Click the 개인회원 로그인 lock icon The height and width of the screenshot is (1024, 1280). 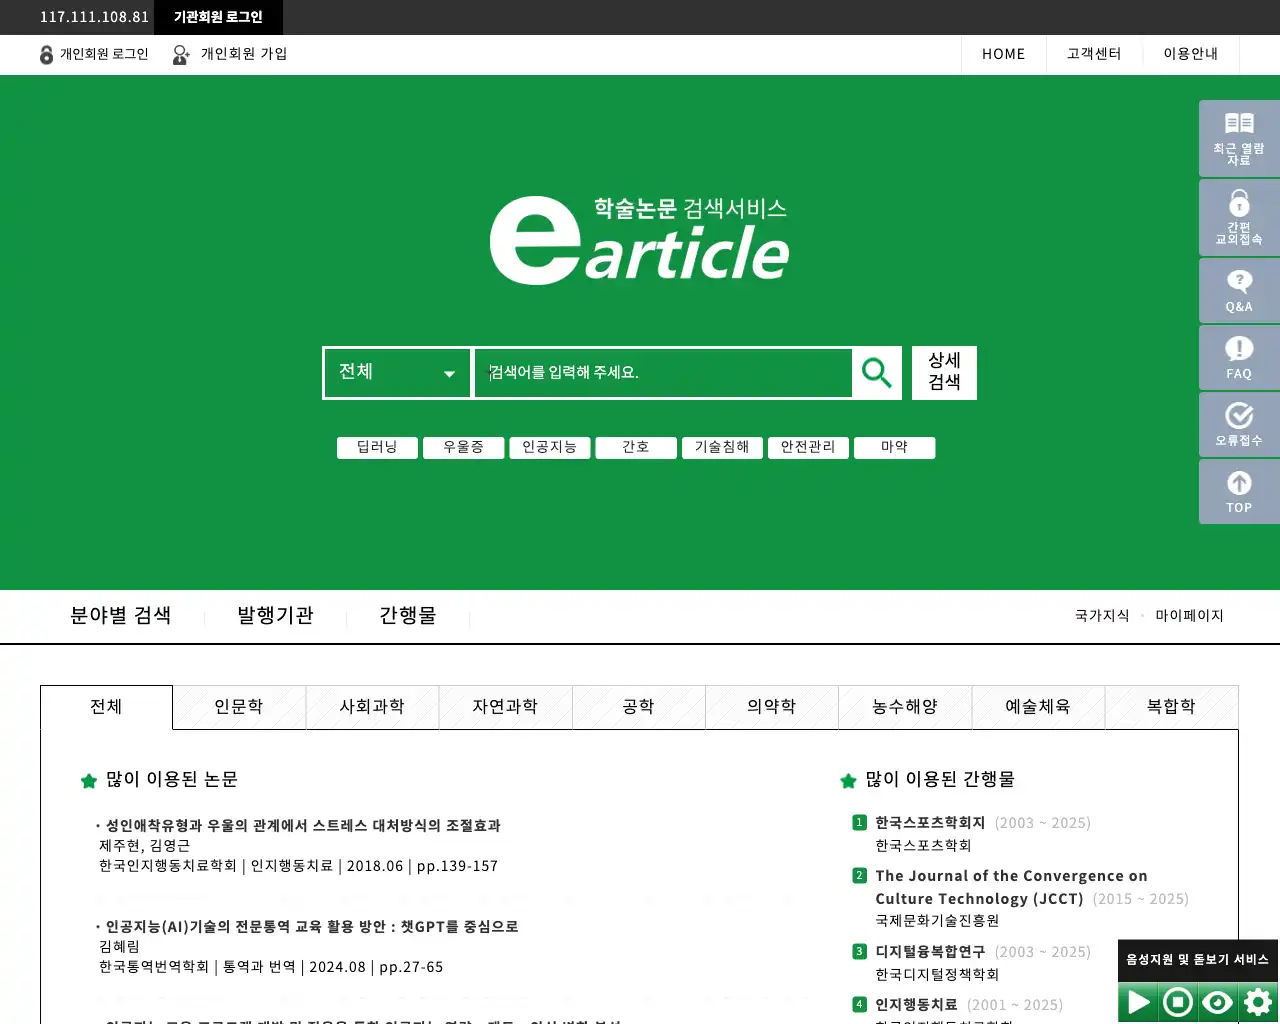tap(46, 55)
